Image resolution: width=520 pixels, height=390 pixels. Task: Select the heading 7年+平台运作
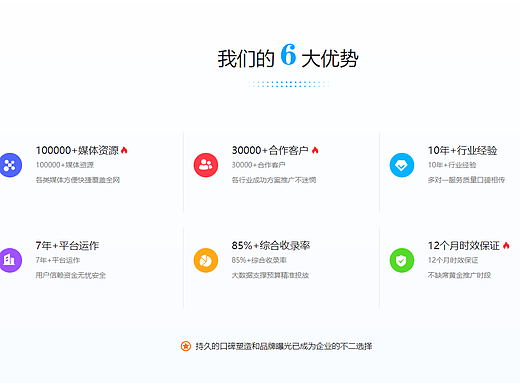tap(67, 246)
